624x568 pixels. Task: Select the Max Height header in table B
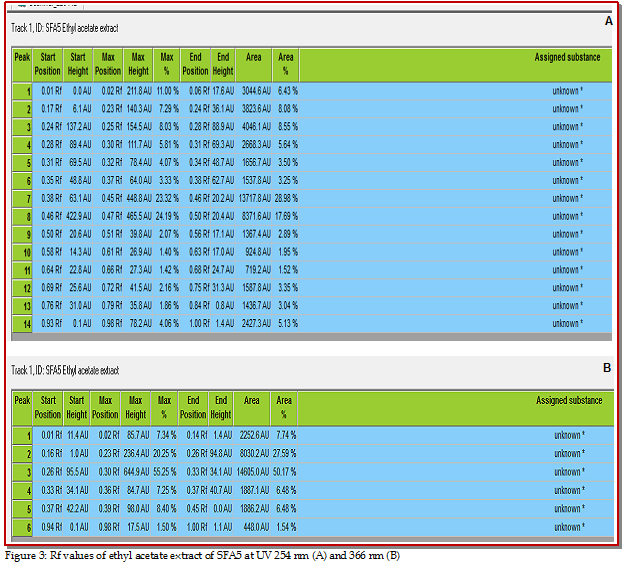click(x=136, y=407)
